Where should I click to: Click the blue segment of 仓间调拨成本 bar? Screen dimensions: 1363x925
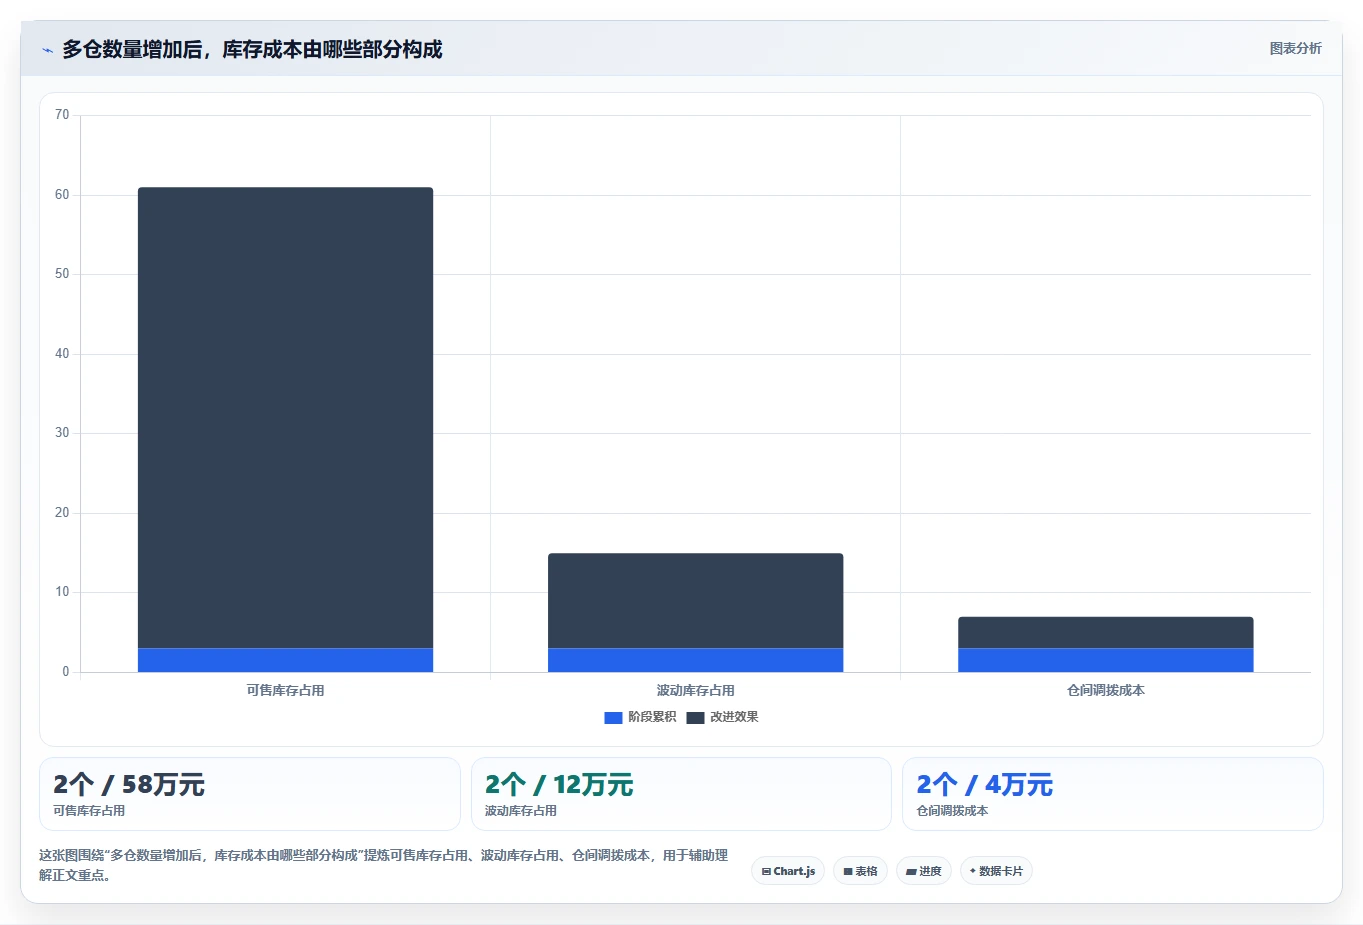[x=1105, y=660]
